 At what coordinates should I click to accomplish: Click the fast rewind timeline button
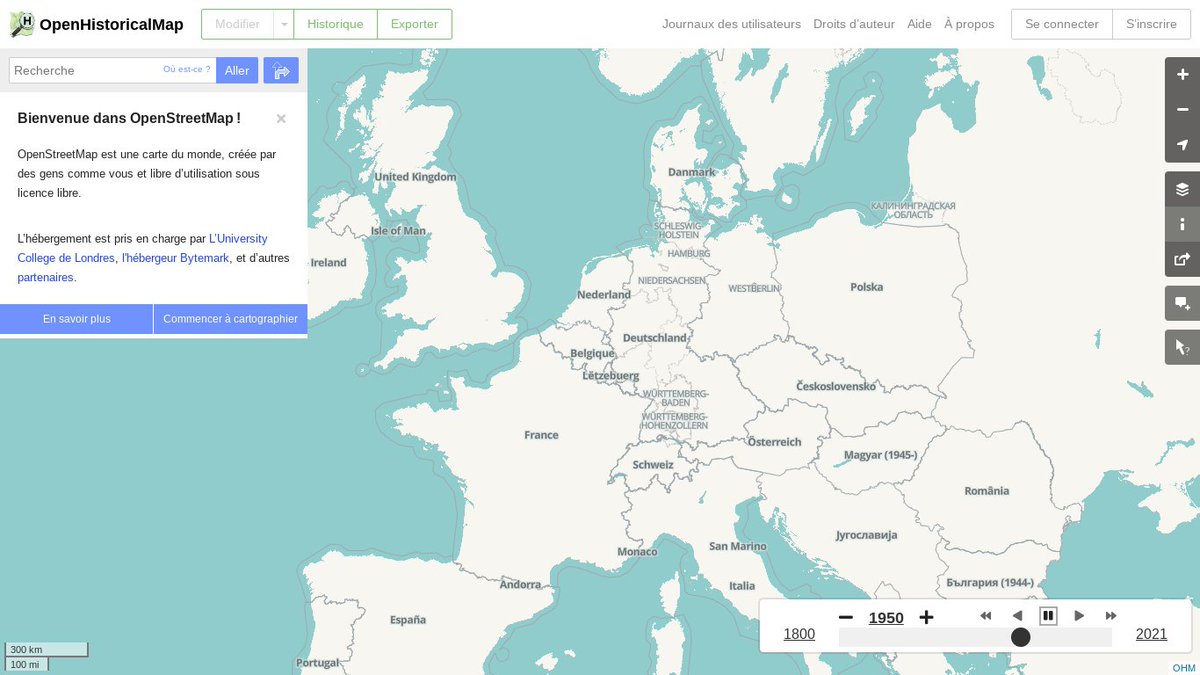coord(985,616)
